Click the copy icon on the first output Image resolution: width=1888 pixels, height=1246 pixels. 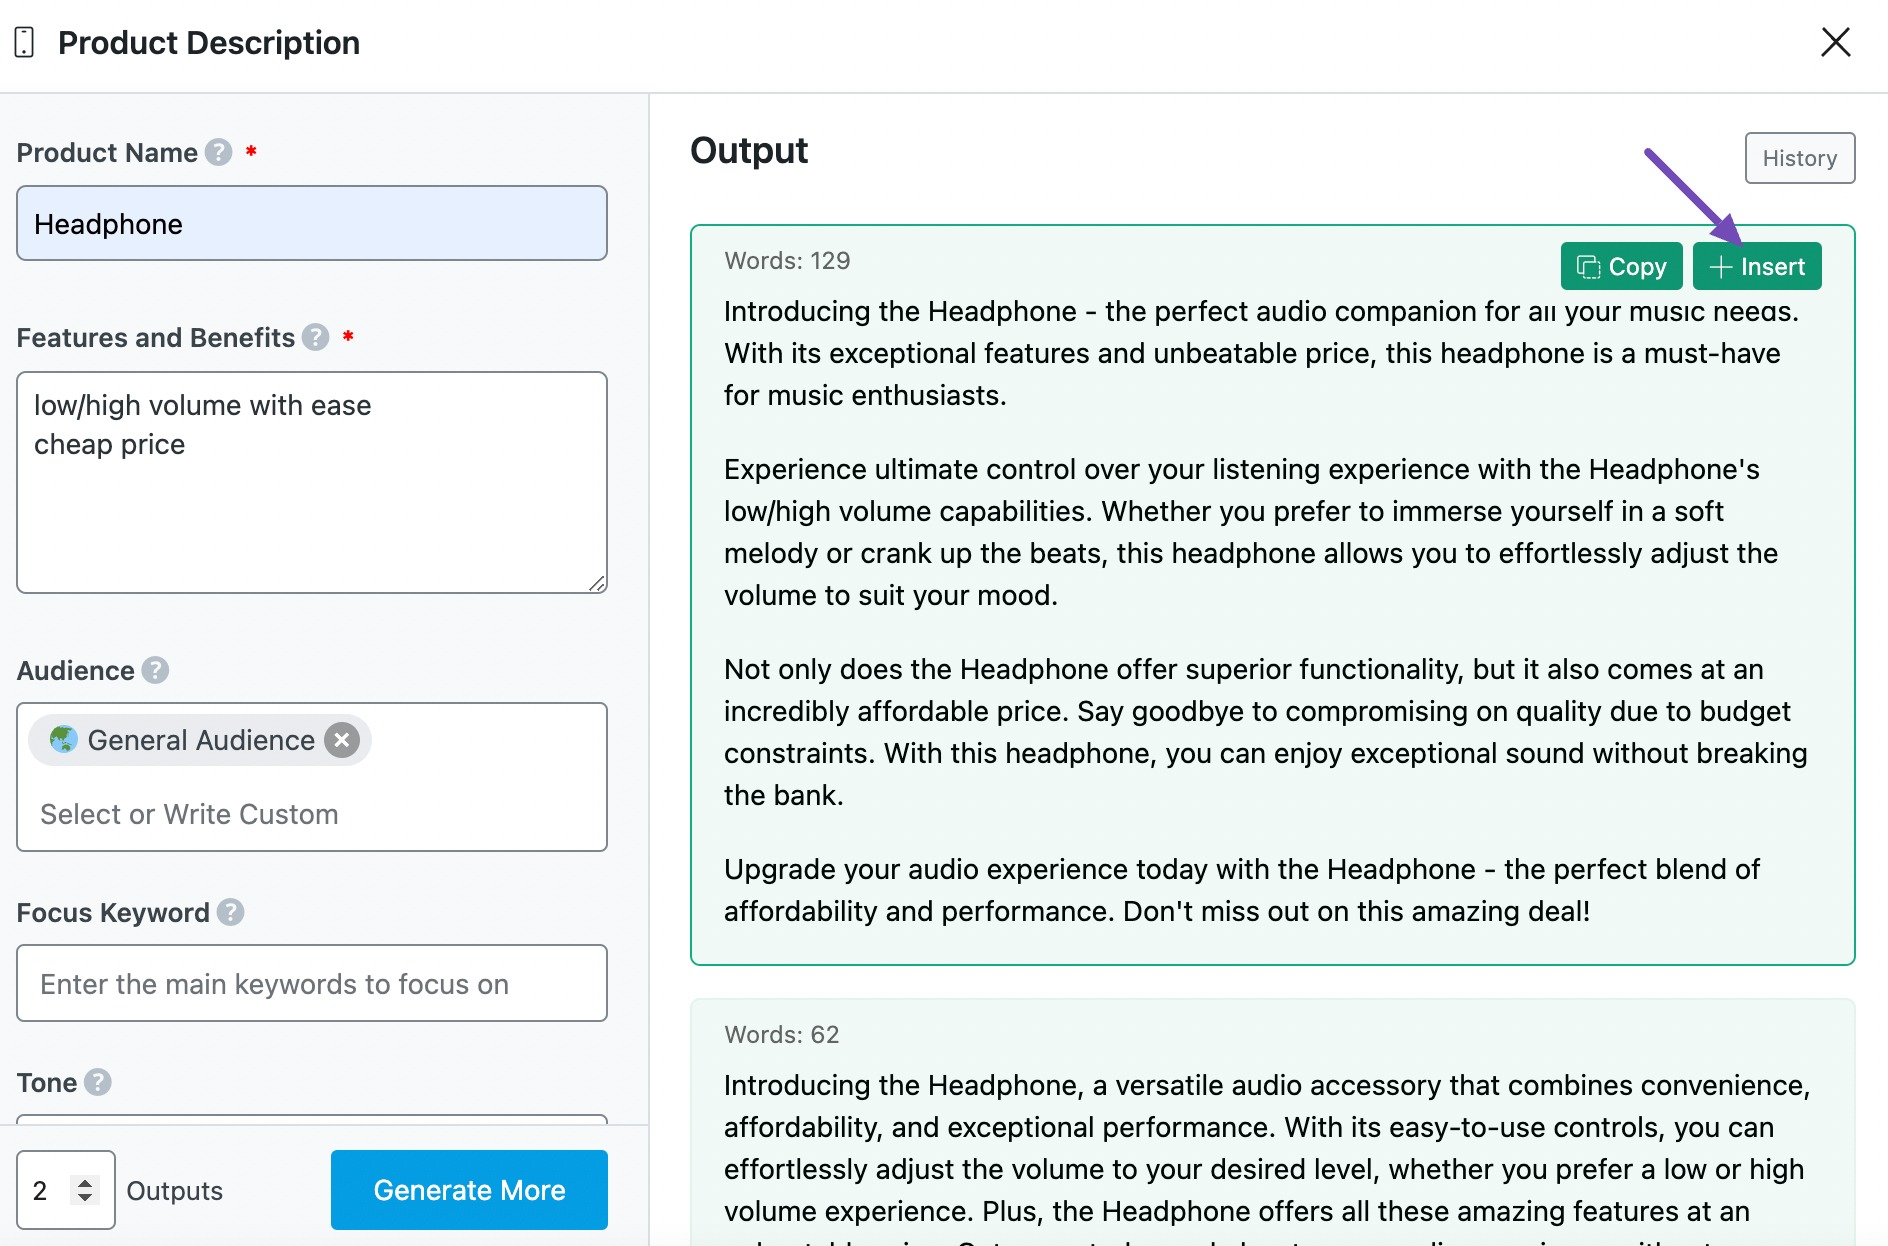point(1588,266)
